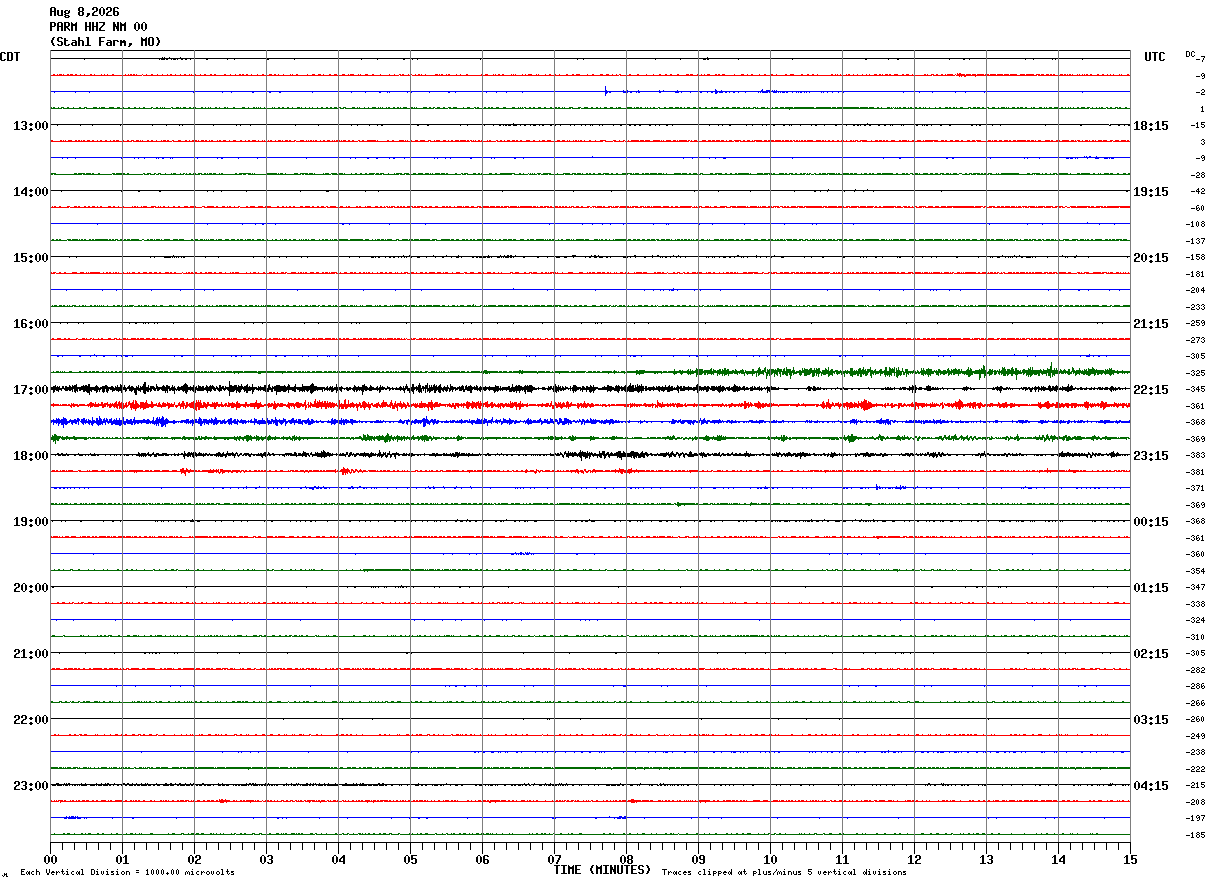Screen dimensions: 1210x886
Task: Click the traces clipped footnote text
Action: point(784,873)
